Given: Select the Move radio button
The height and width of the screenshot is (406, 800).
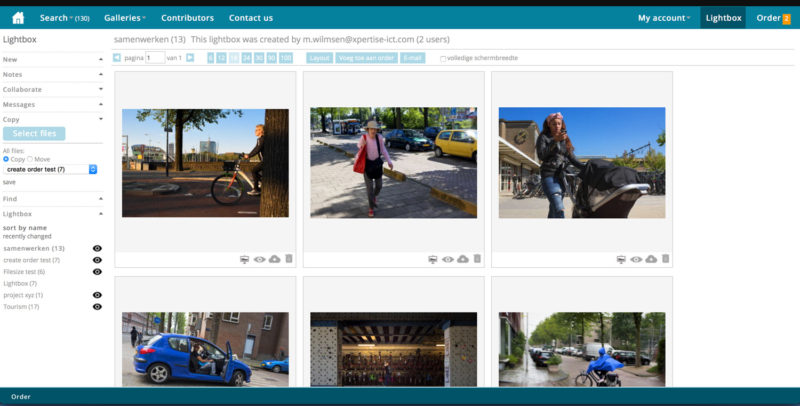Looking at the screenshot, I should tap(30, 159).
